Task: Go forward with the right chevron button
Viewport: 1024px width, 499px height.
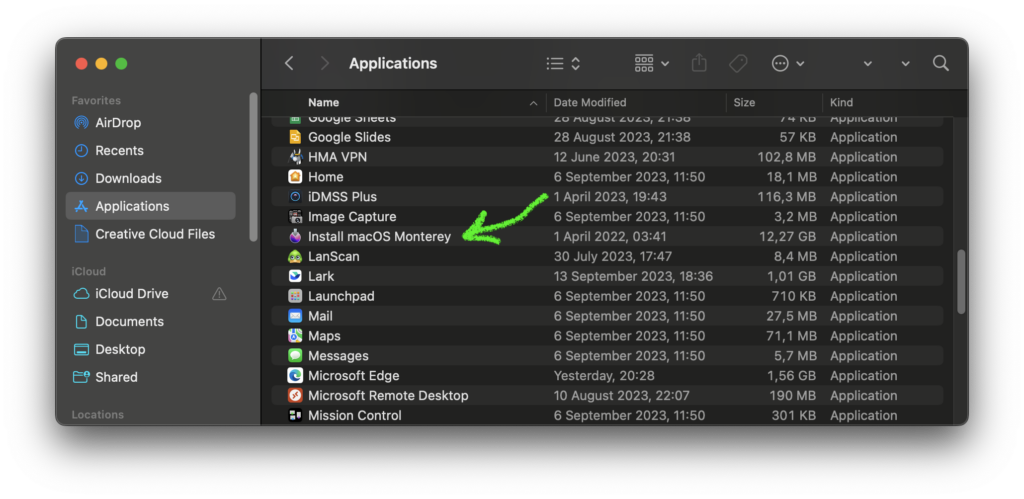Action: (324, 63)
